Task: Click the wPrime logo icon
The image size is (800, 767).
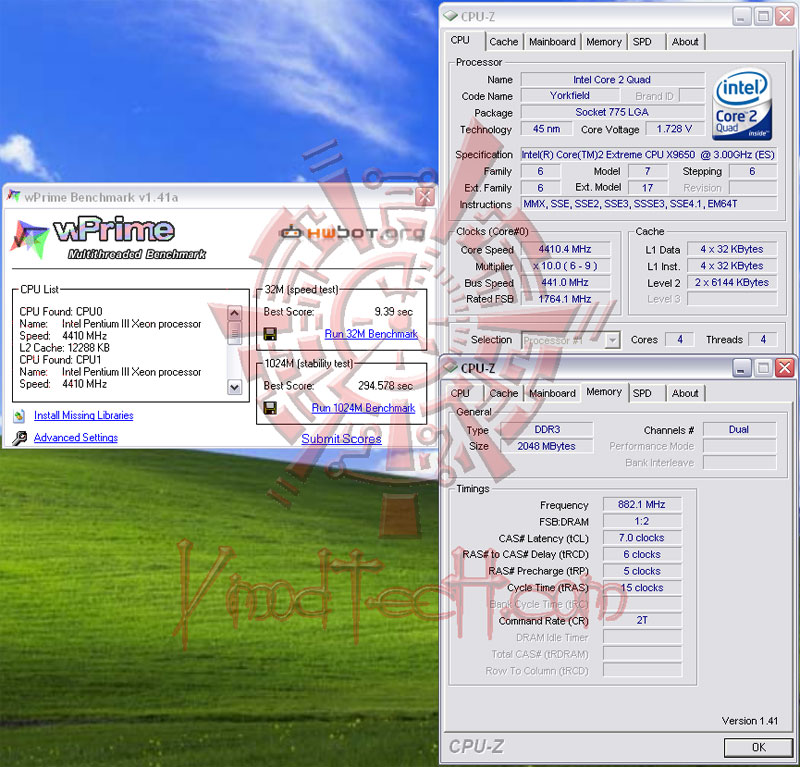Action: 29,239
